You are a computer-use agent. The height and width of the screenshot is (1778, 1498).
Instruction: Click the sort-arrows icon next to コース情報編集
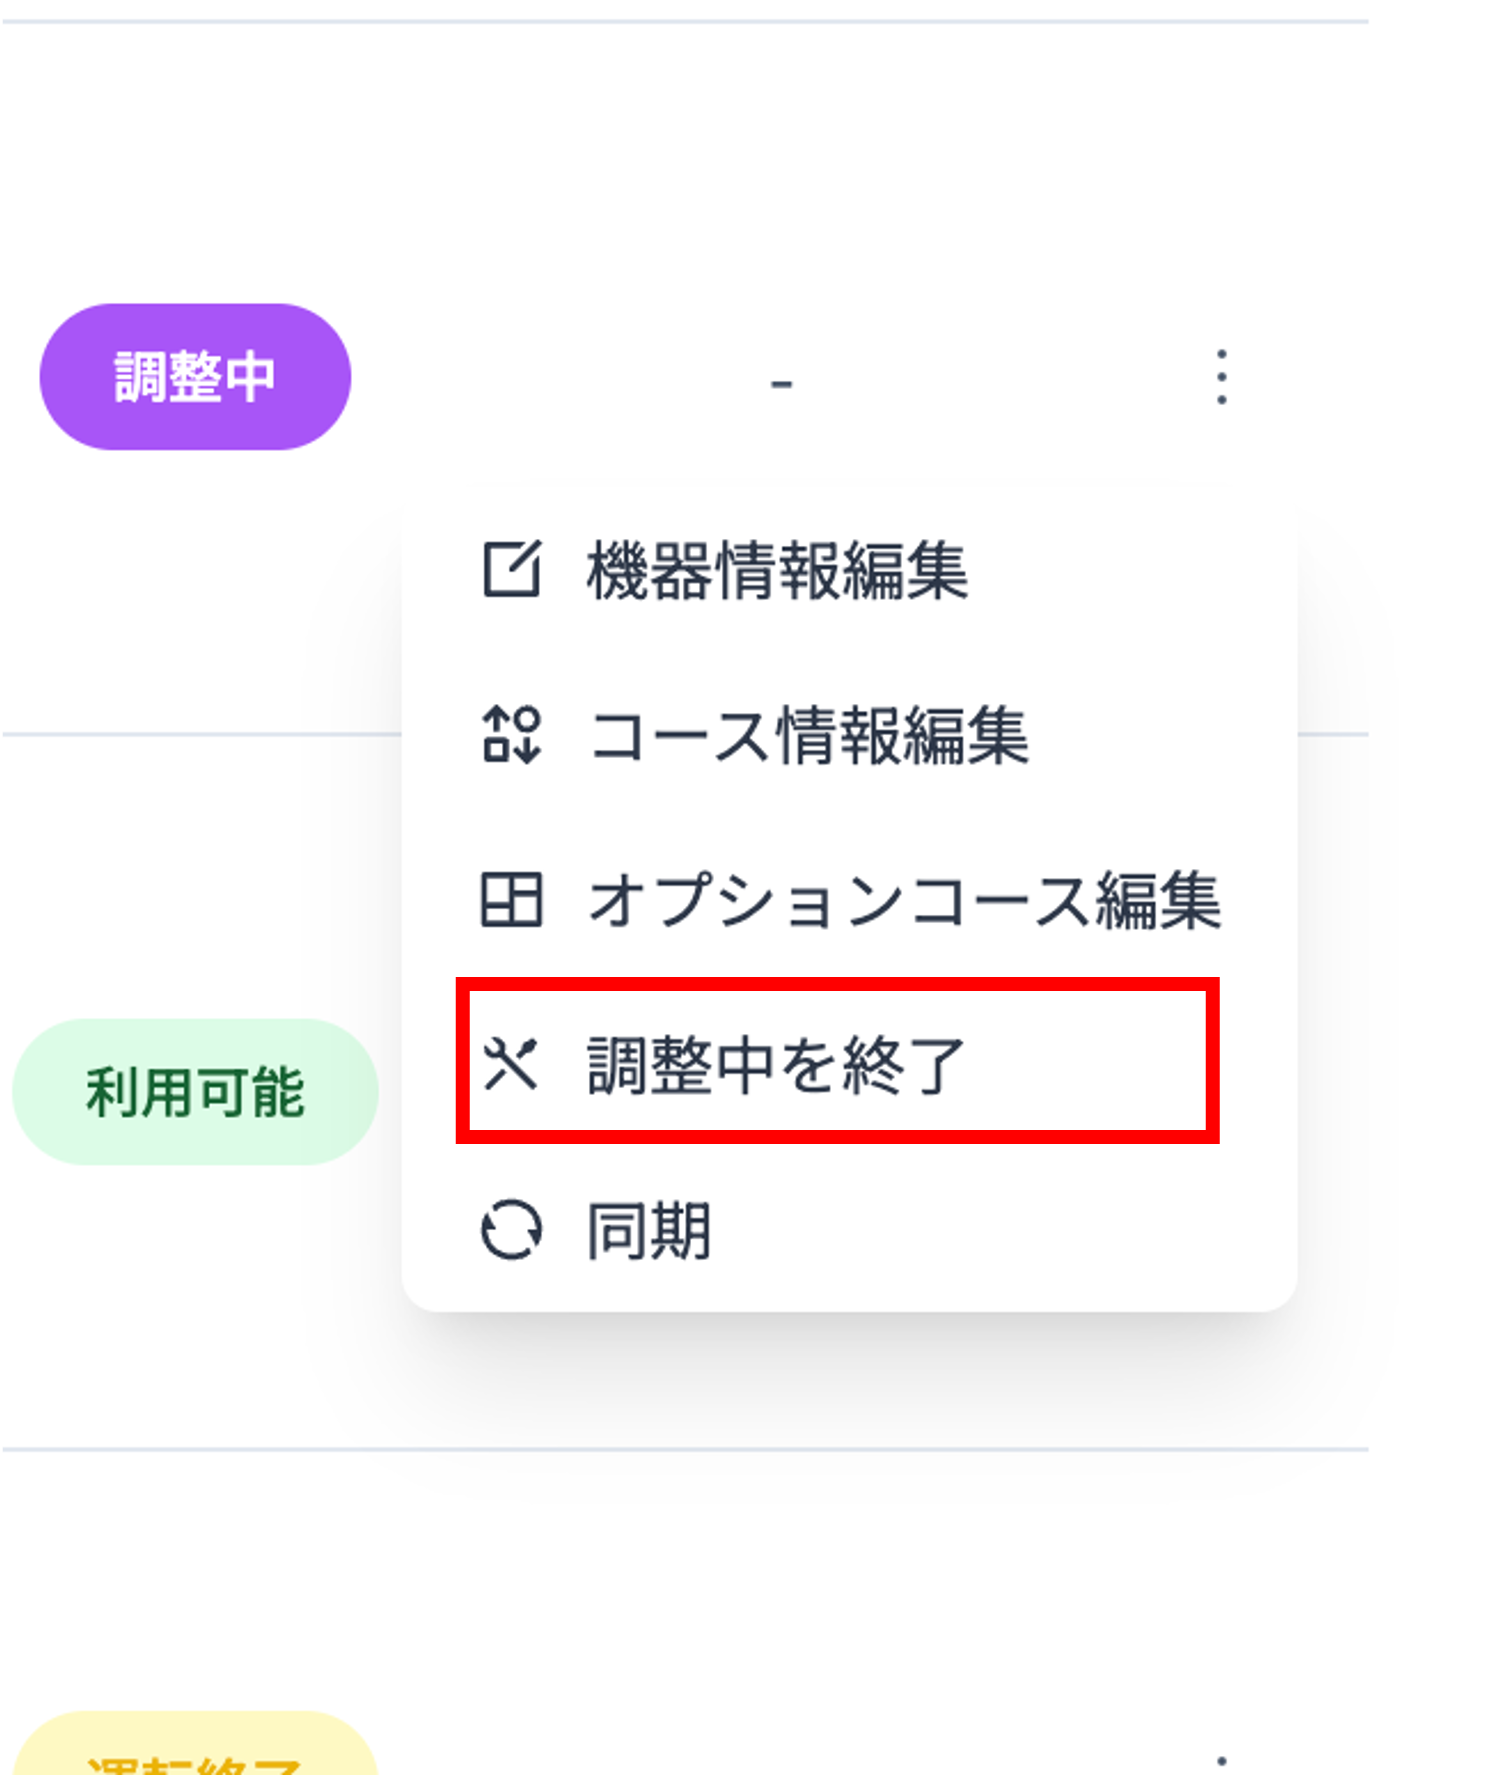513,735
